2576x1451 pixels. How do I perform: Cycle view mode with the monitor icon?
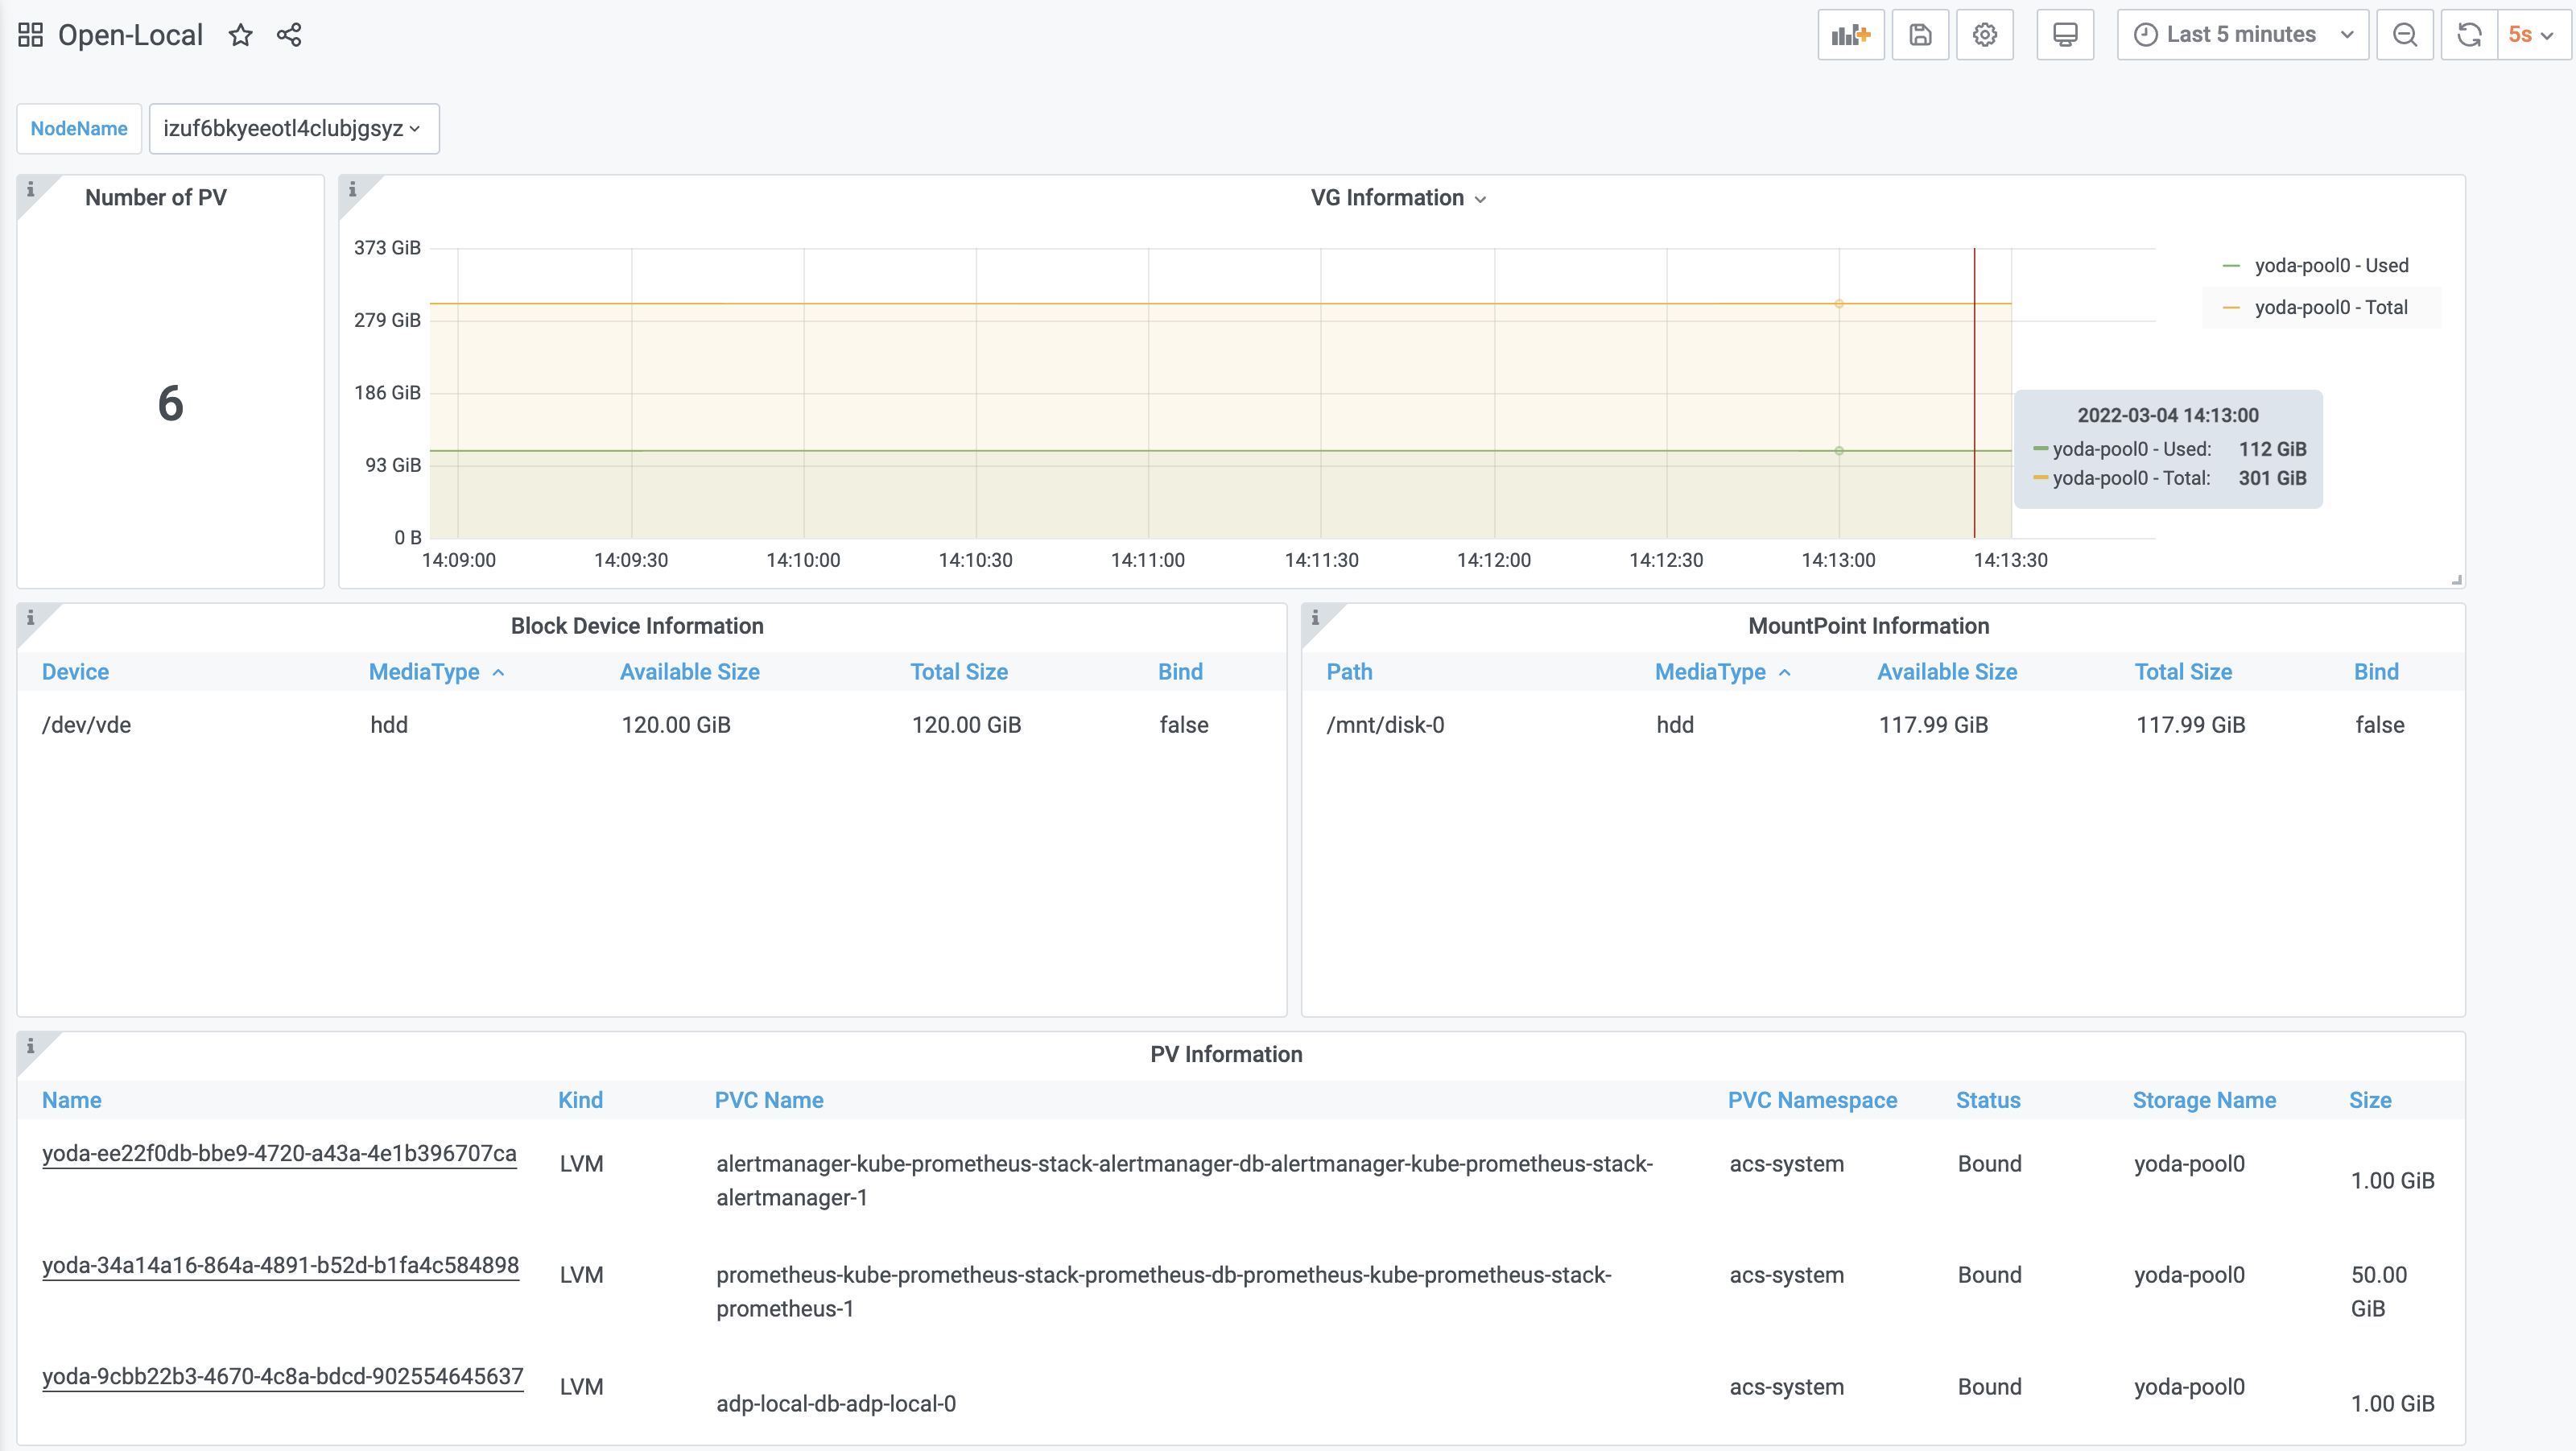point(2065,35)
